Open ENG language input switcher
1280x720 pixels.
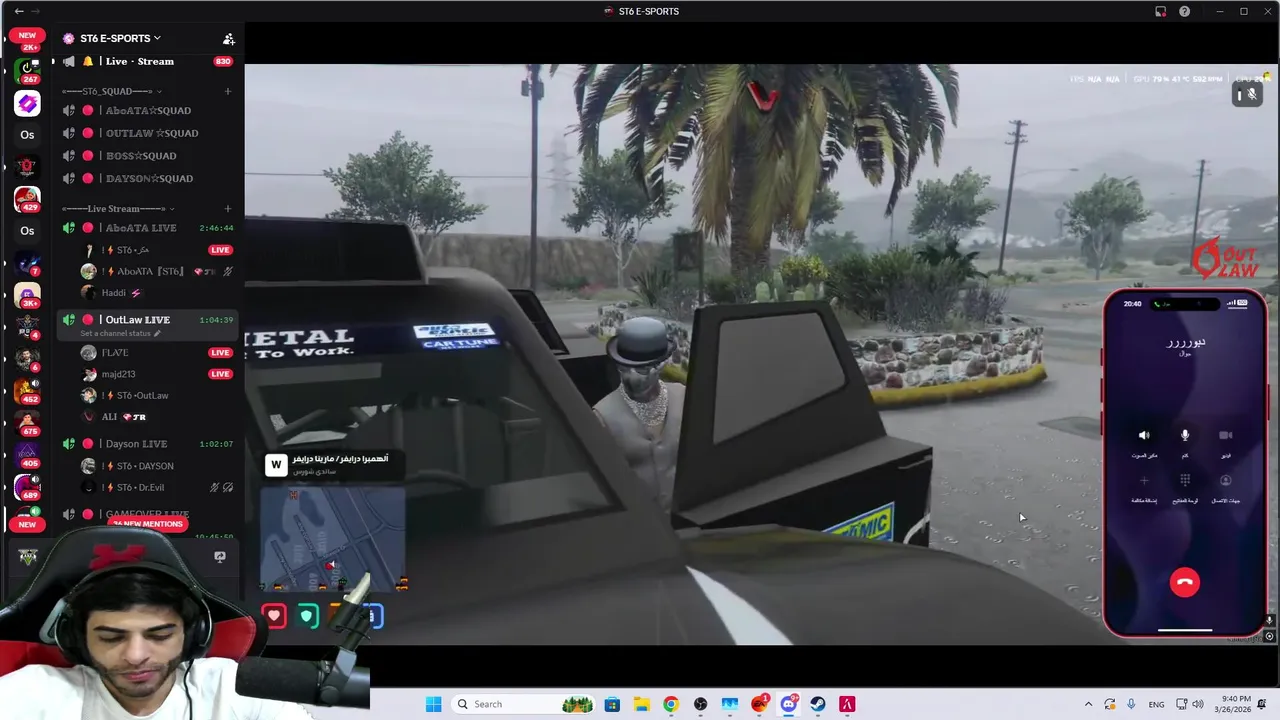coord(1156,704)
